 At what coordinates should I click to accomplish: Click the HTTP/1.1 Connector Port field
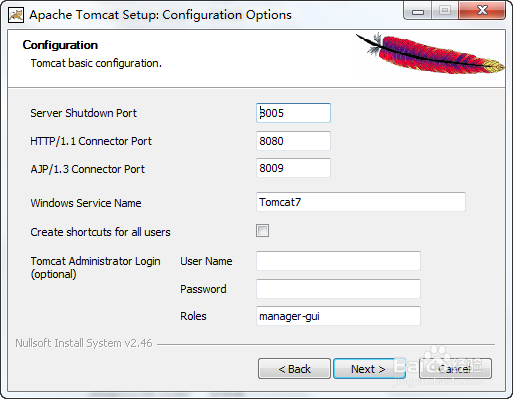pos(293,141)
